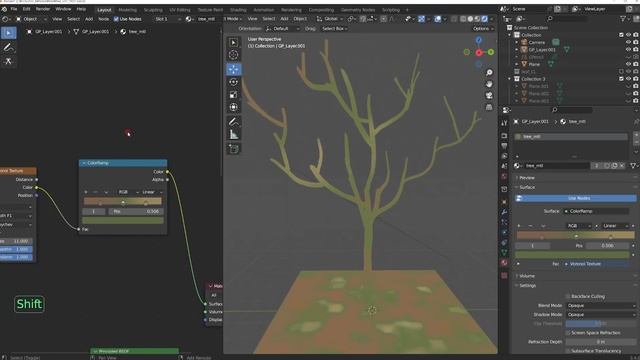Open Blend Mode dropdown
The image size is (640, 360).
[601, 305]
